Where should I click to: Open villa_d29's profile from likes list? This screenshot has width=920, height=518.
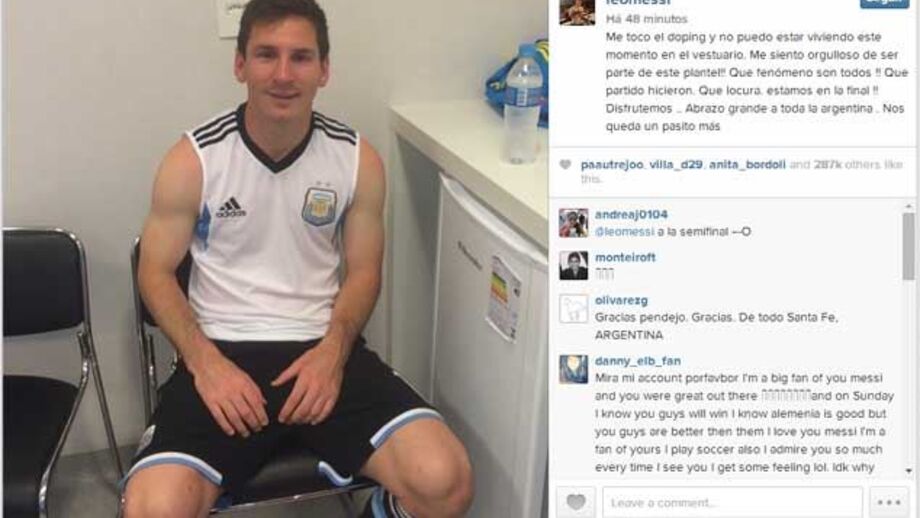tap(676, 165)
